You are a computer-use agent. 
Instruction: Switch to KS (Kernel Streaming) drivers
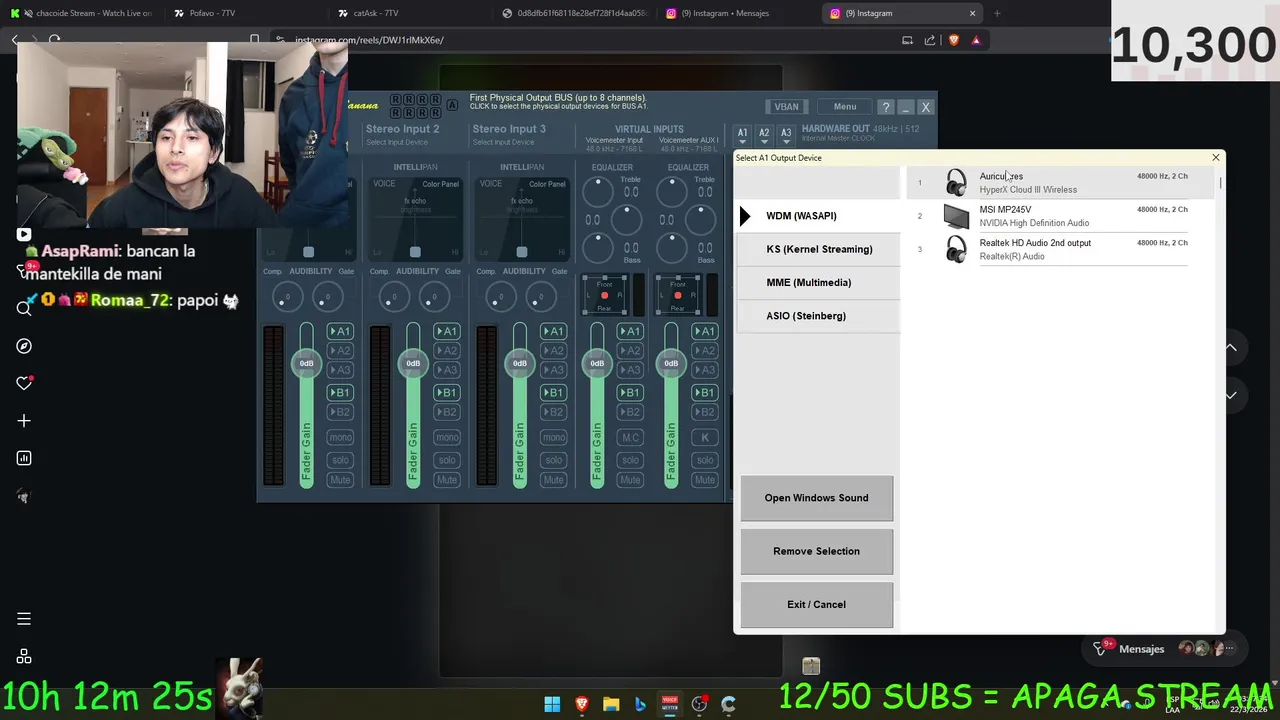[817, 249]
